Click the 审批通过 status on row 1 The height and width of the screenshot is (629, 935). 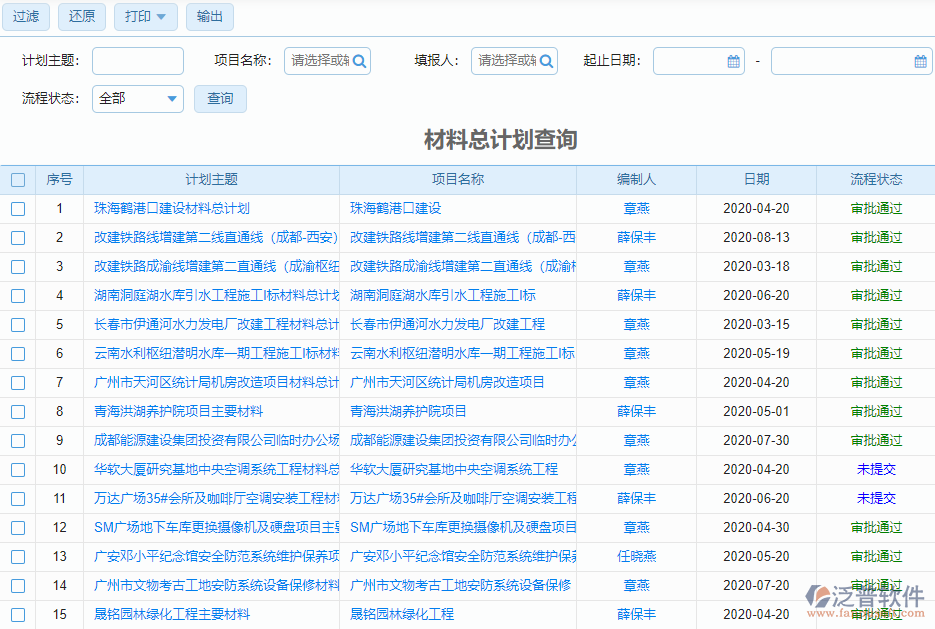[878, 207]
